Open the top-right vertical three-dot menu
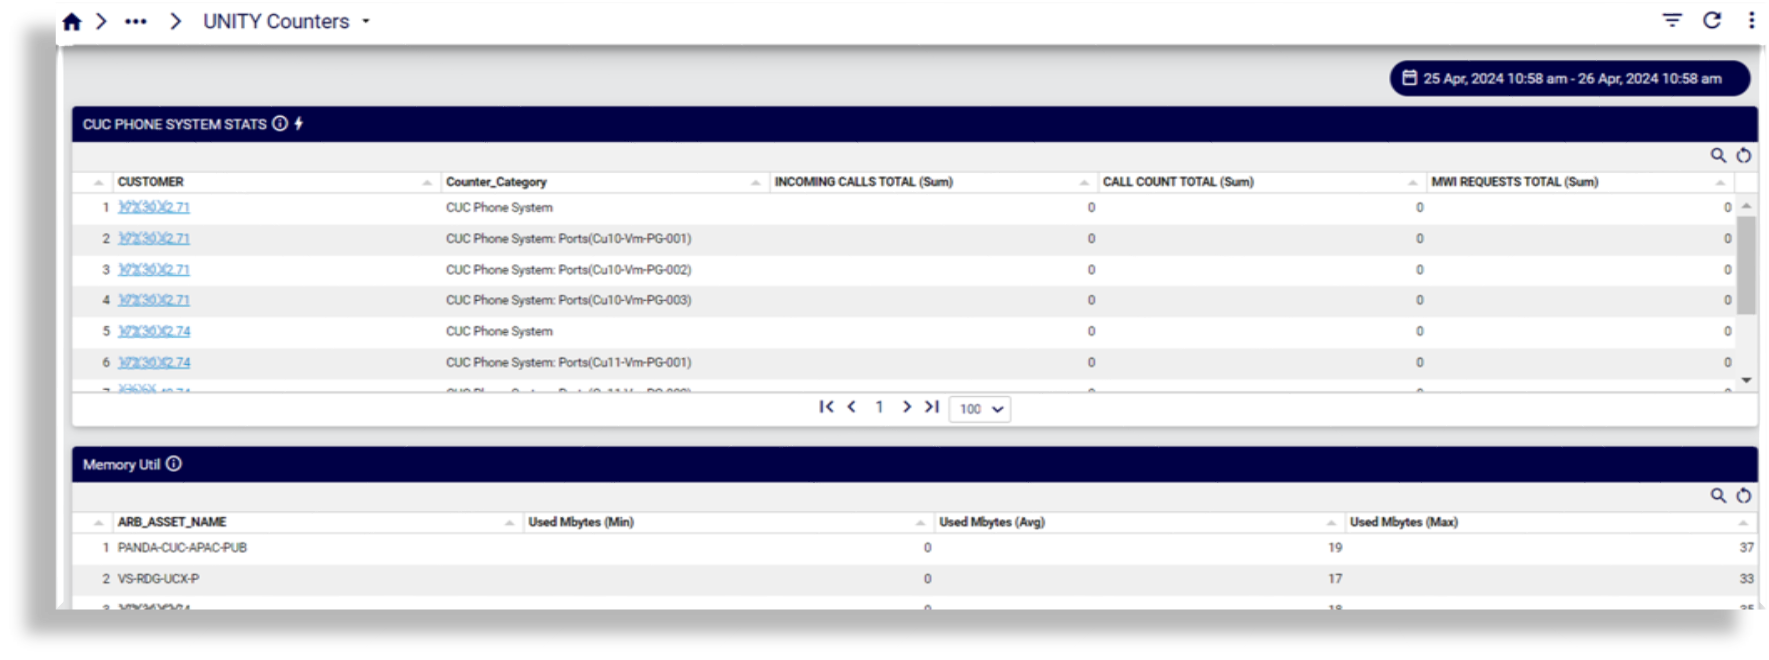The image size is (1769, 660). tap(1751, 20)
